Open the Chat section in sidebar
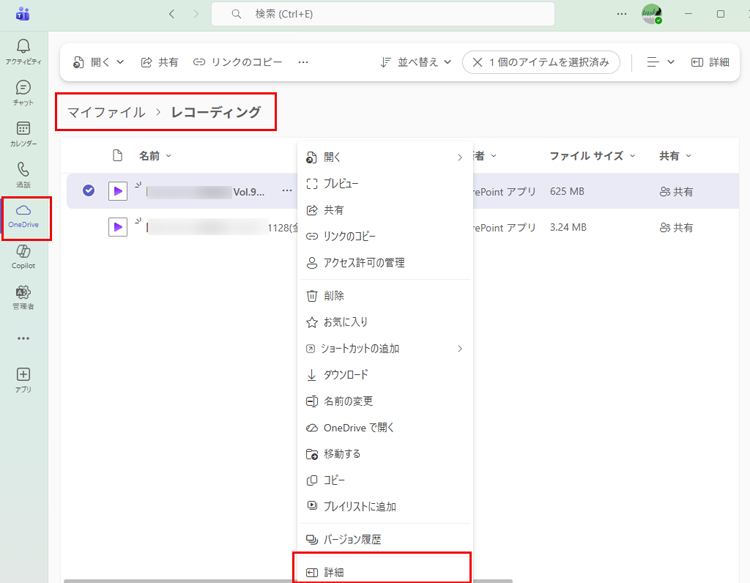Image resolution: width=750 pixels, height=583 pixels. click(x=23, y=93)
